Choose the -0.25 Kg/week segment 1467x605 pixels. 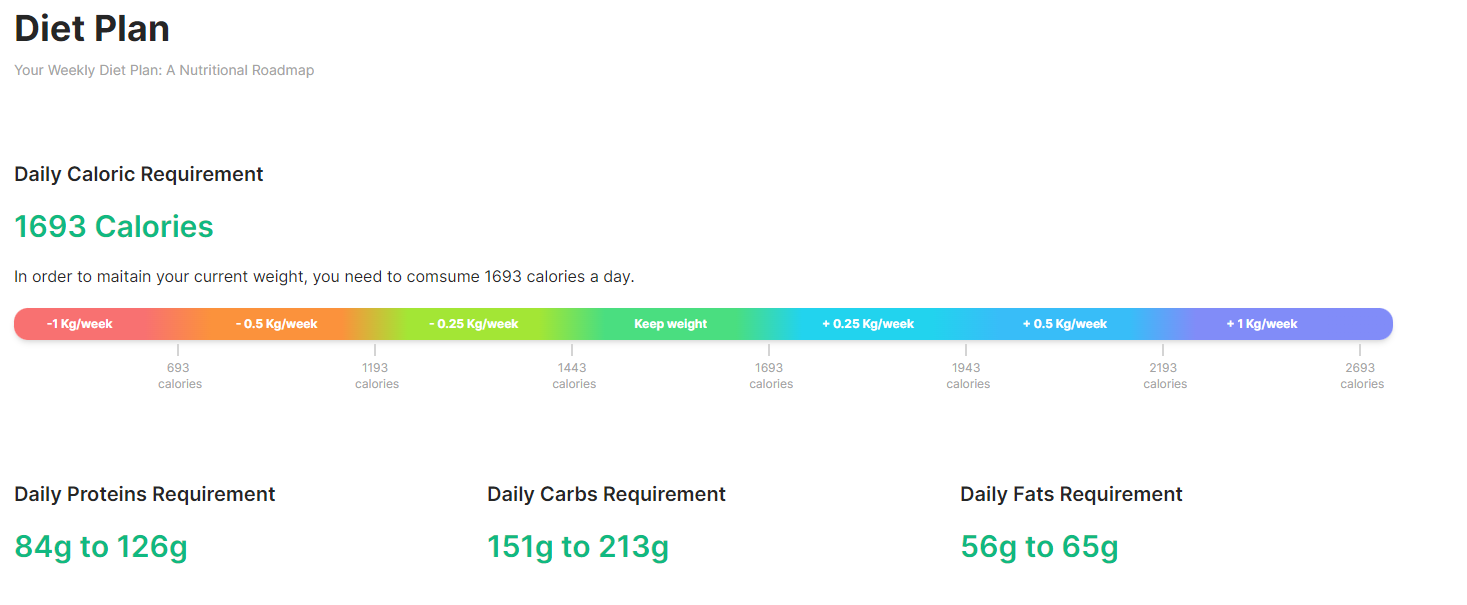[474, 324]
